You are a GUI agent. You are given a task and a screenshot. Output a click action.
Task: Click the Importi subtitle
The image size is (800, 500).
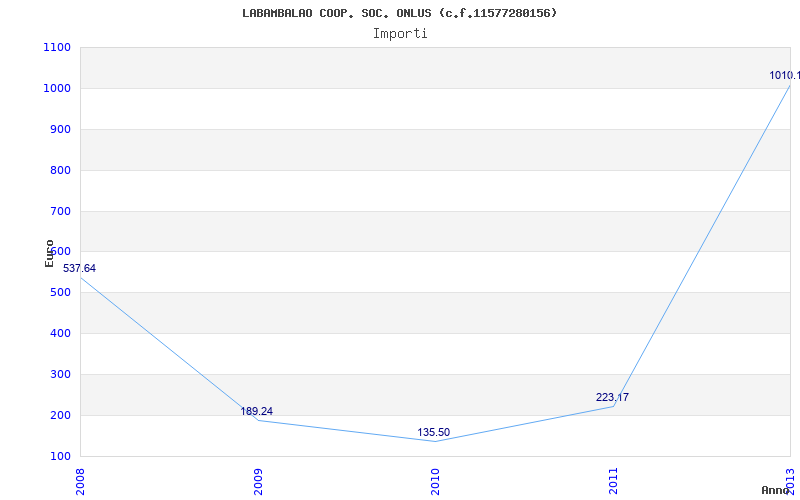[400, 34]
